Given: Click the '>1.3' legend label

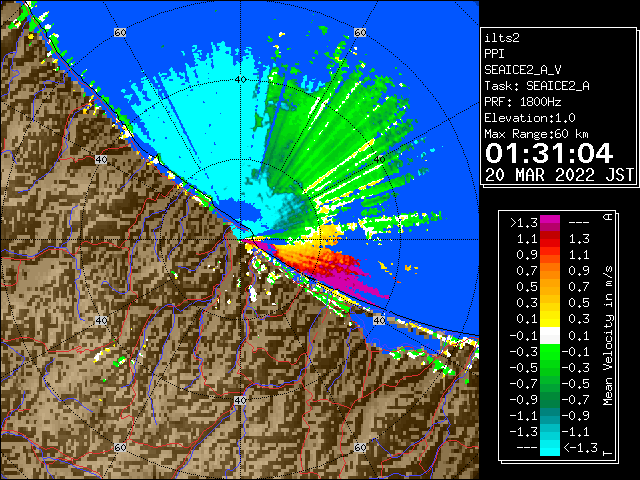Looking at the screenshot, I should click(x=524, y=223).
